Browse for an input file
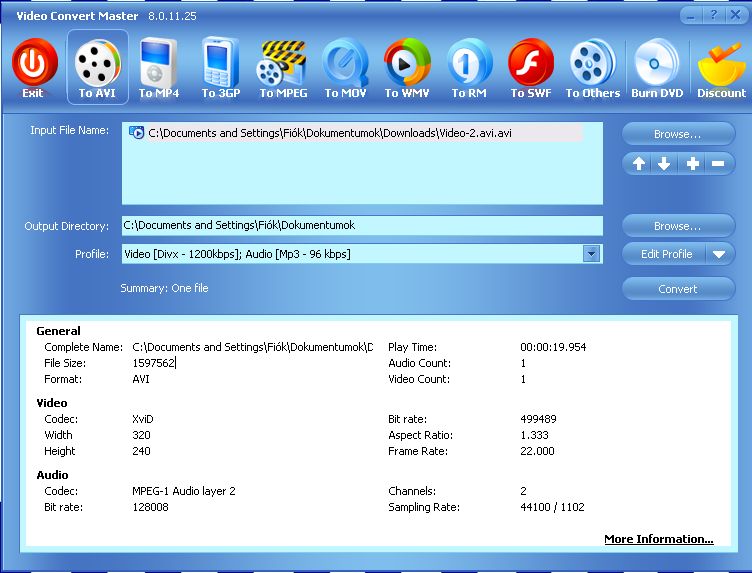 click(678, 134)
